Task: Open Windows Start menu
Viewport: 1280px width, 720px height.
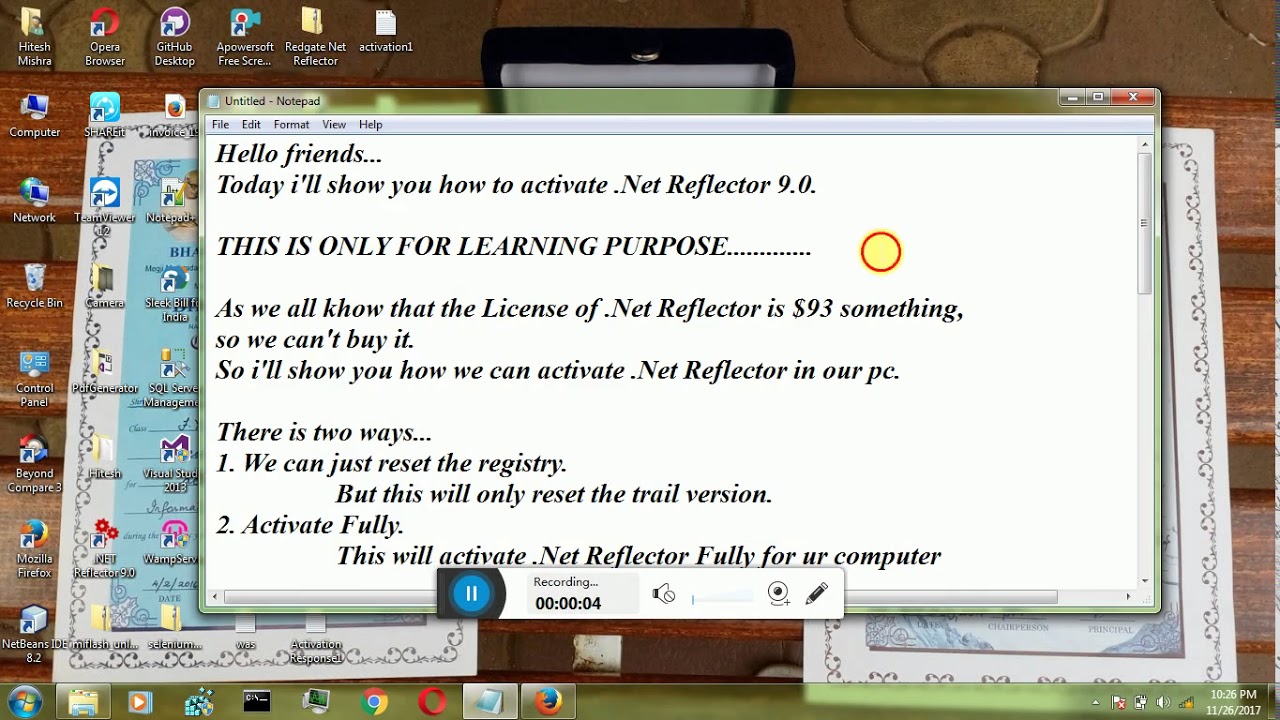Action: [24, 701]
